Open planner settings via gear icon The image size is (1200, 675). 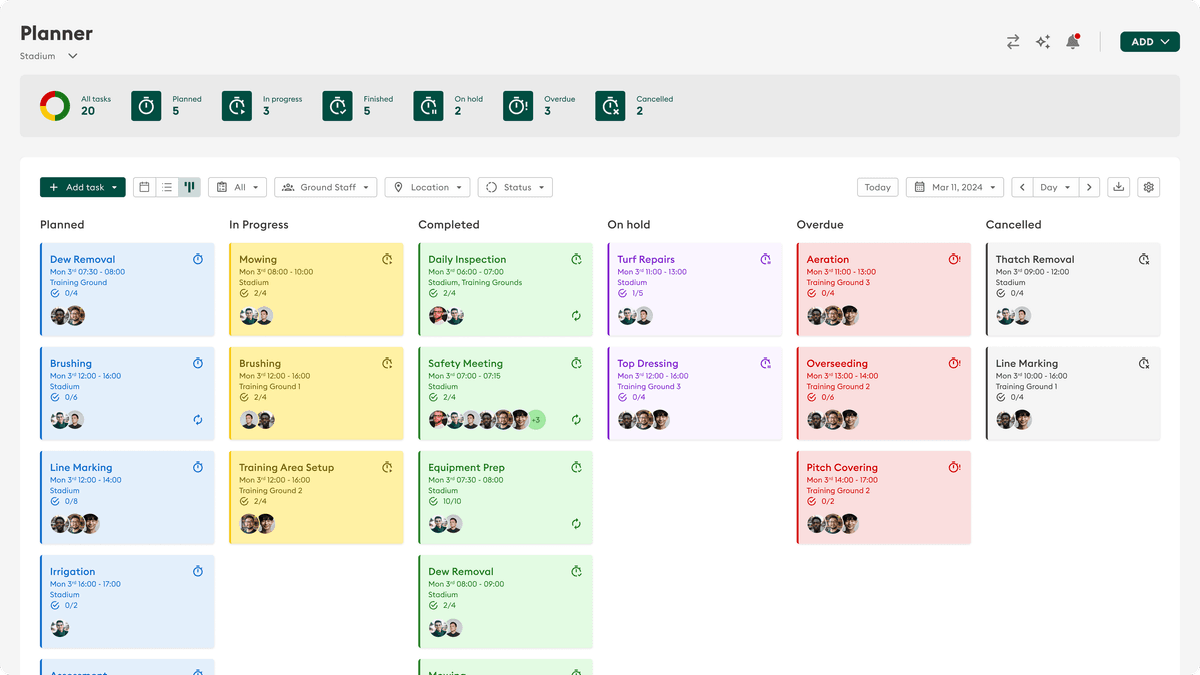pos(1148,187)
